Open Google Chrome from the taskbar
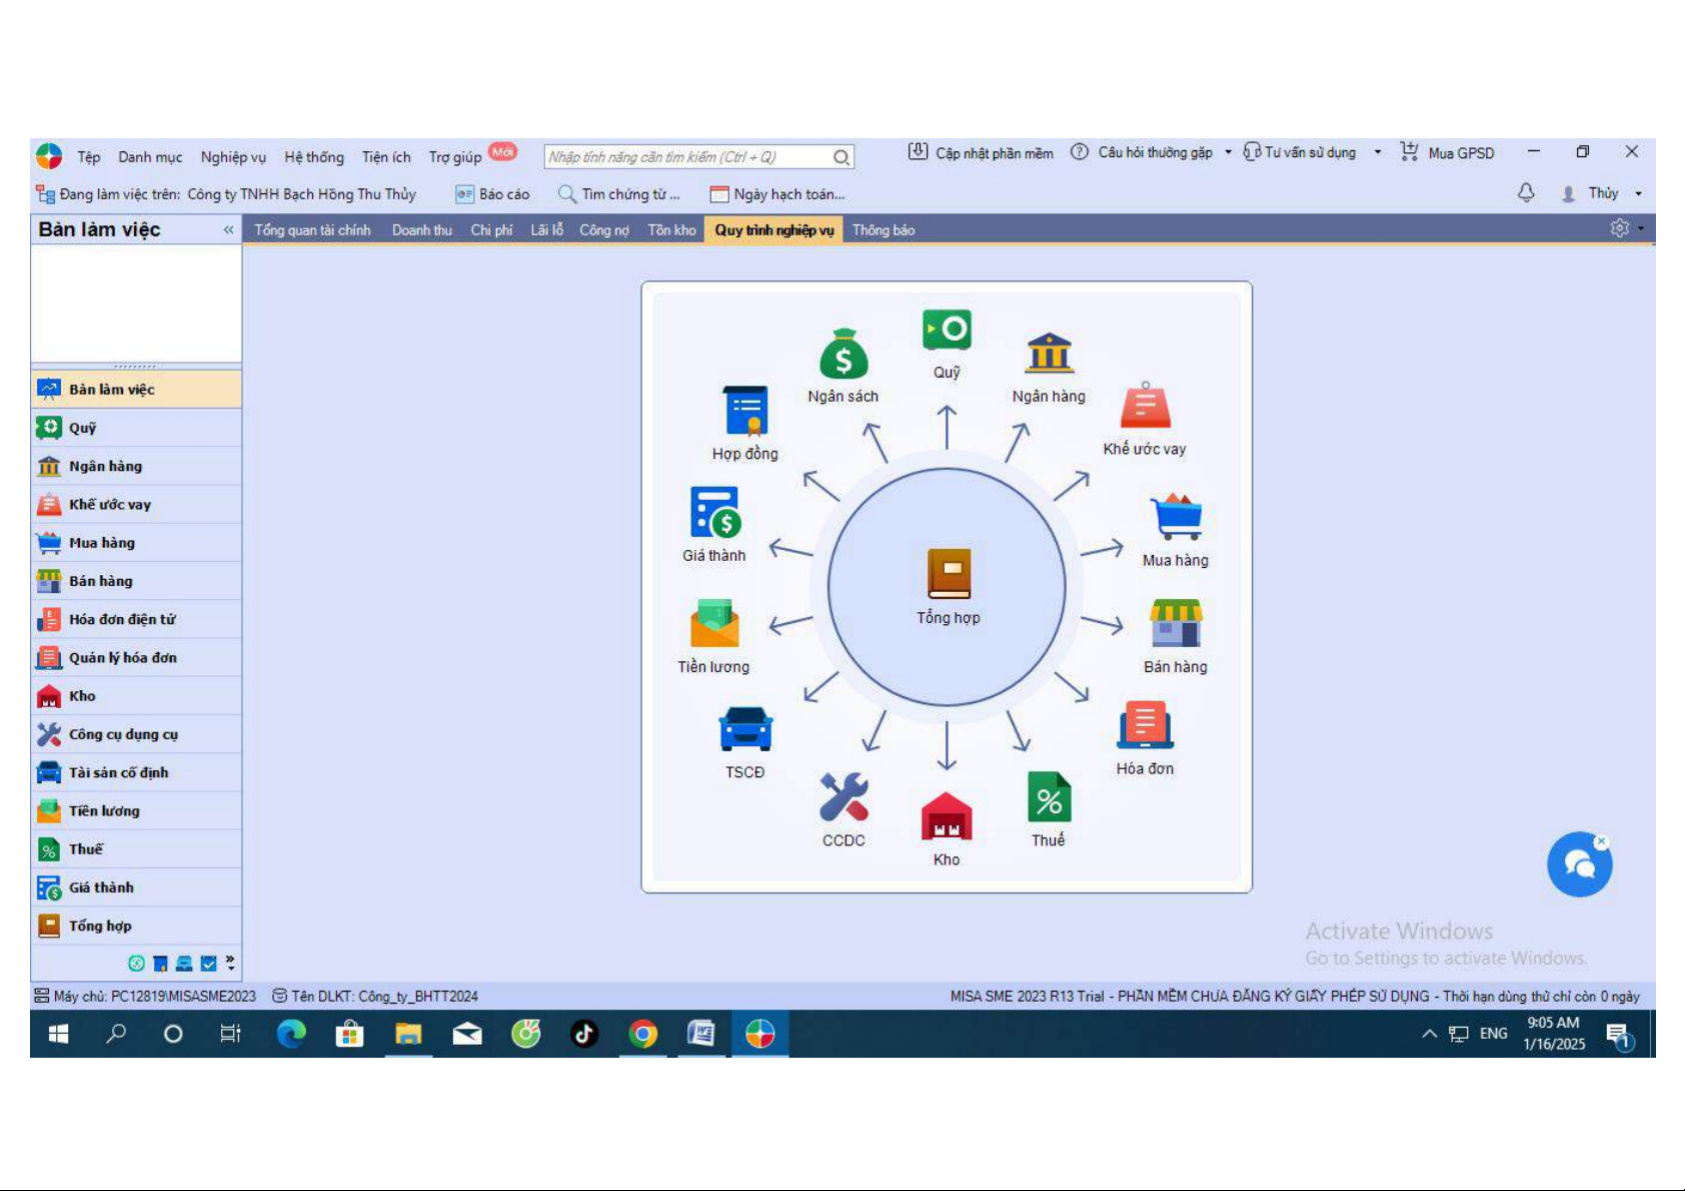This screenshot has height=1191, width=1685. coord(643,1034)
